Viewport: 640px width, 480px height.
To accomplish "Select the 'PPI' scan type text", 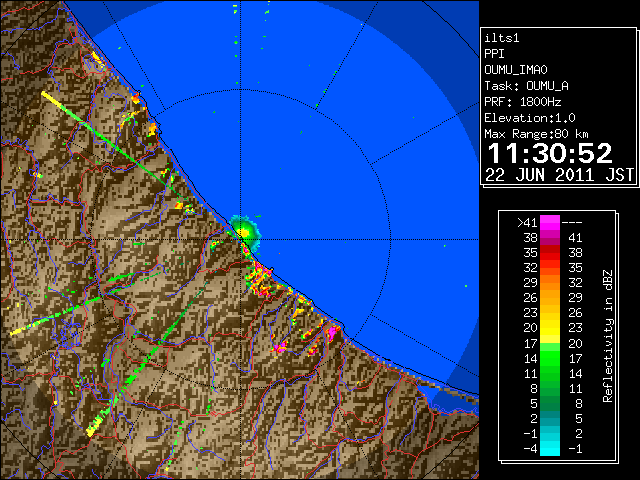I will (x=494, y=54).
